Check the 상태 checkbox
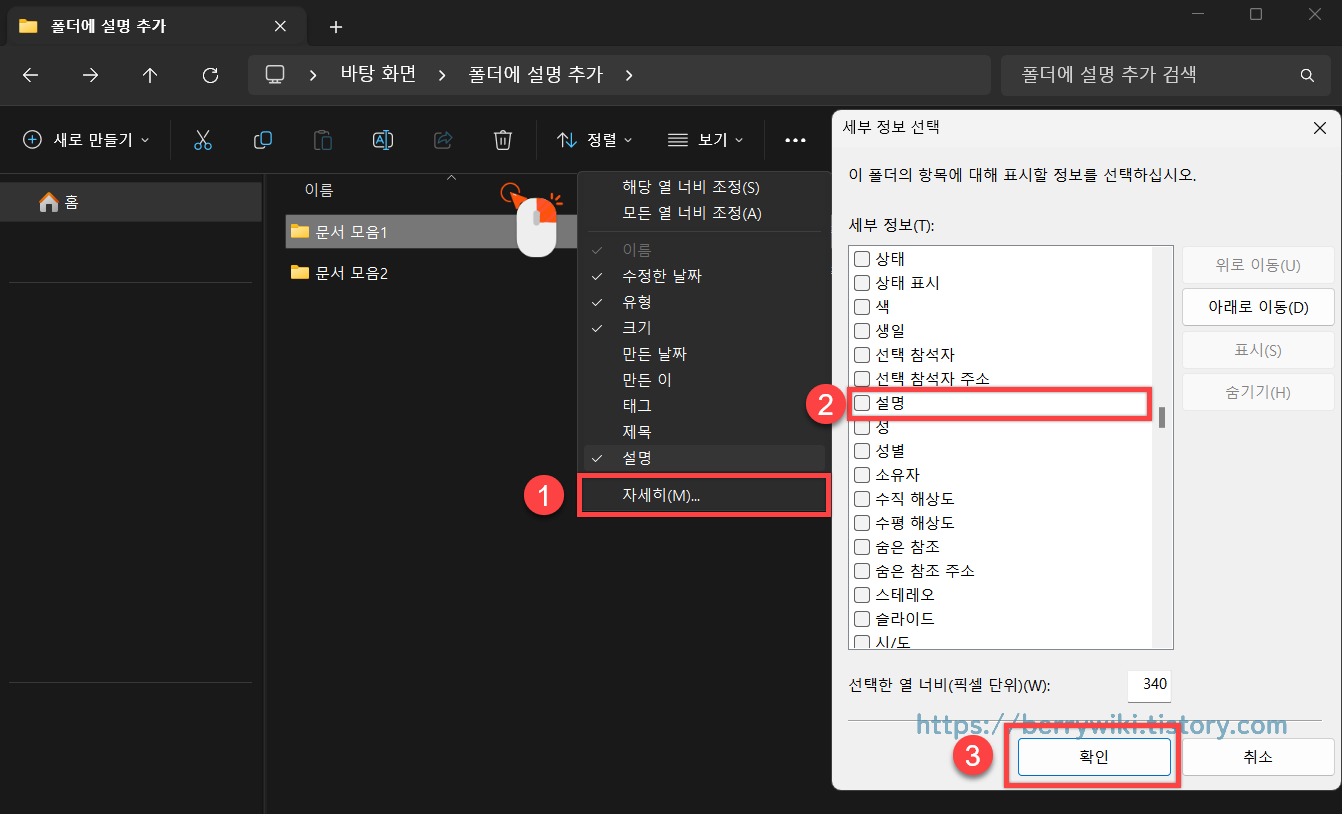1342x814 pixels. (862, 258)
